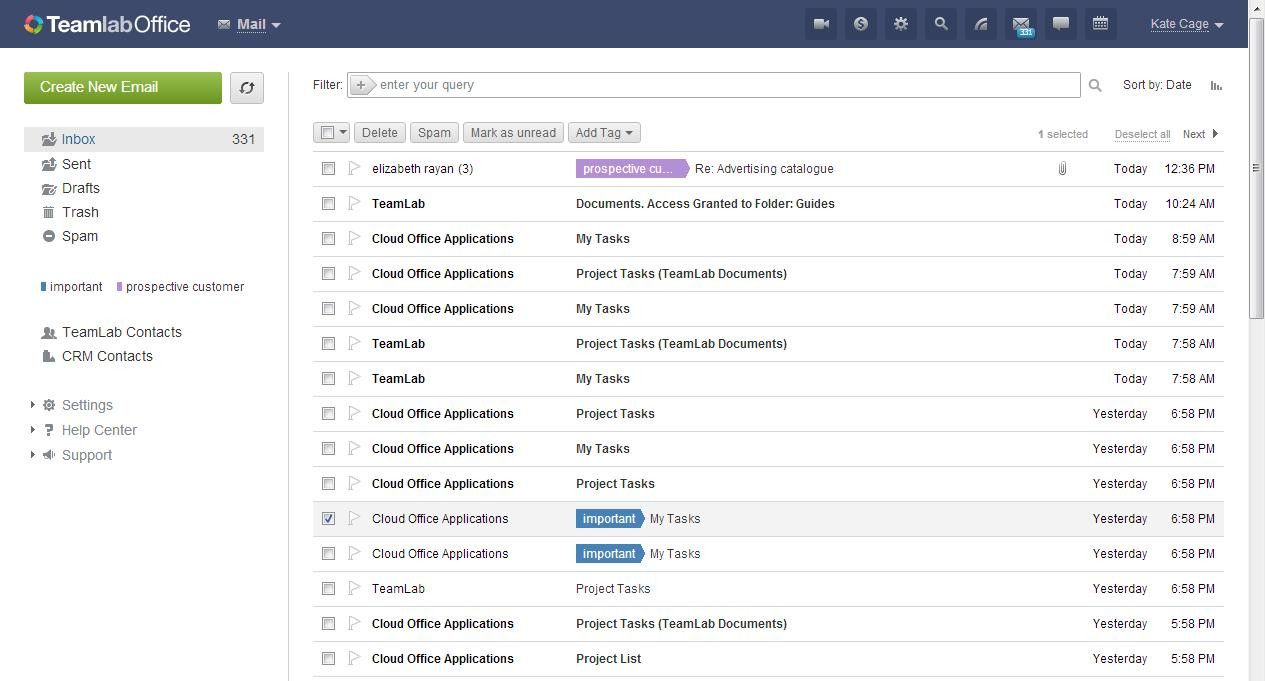The image size is (1265, 681).
Task: Check the 5:58 PM Project Tasks (TeamLab Documents) checkbox
Action: click(x=328, y=624)
